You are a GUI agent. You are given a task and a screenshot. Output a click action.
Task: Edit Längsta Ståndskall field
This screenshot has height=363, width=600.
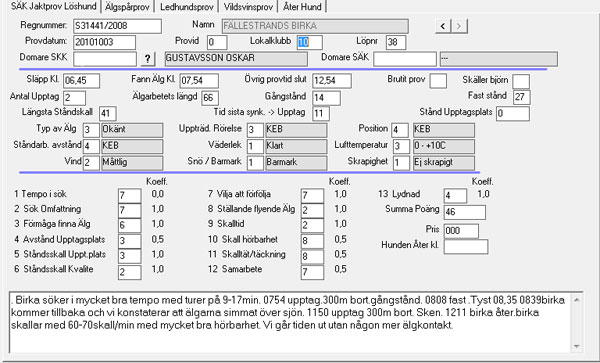(108, 114)
